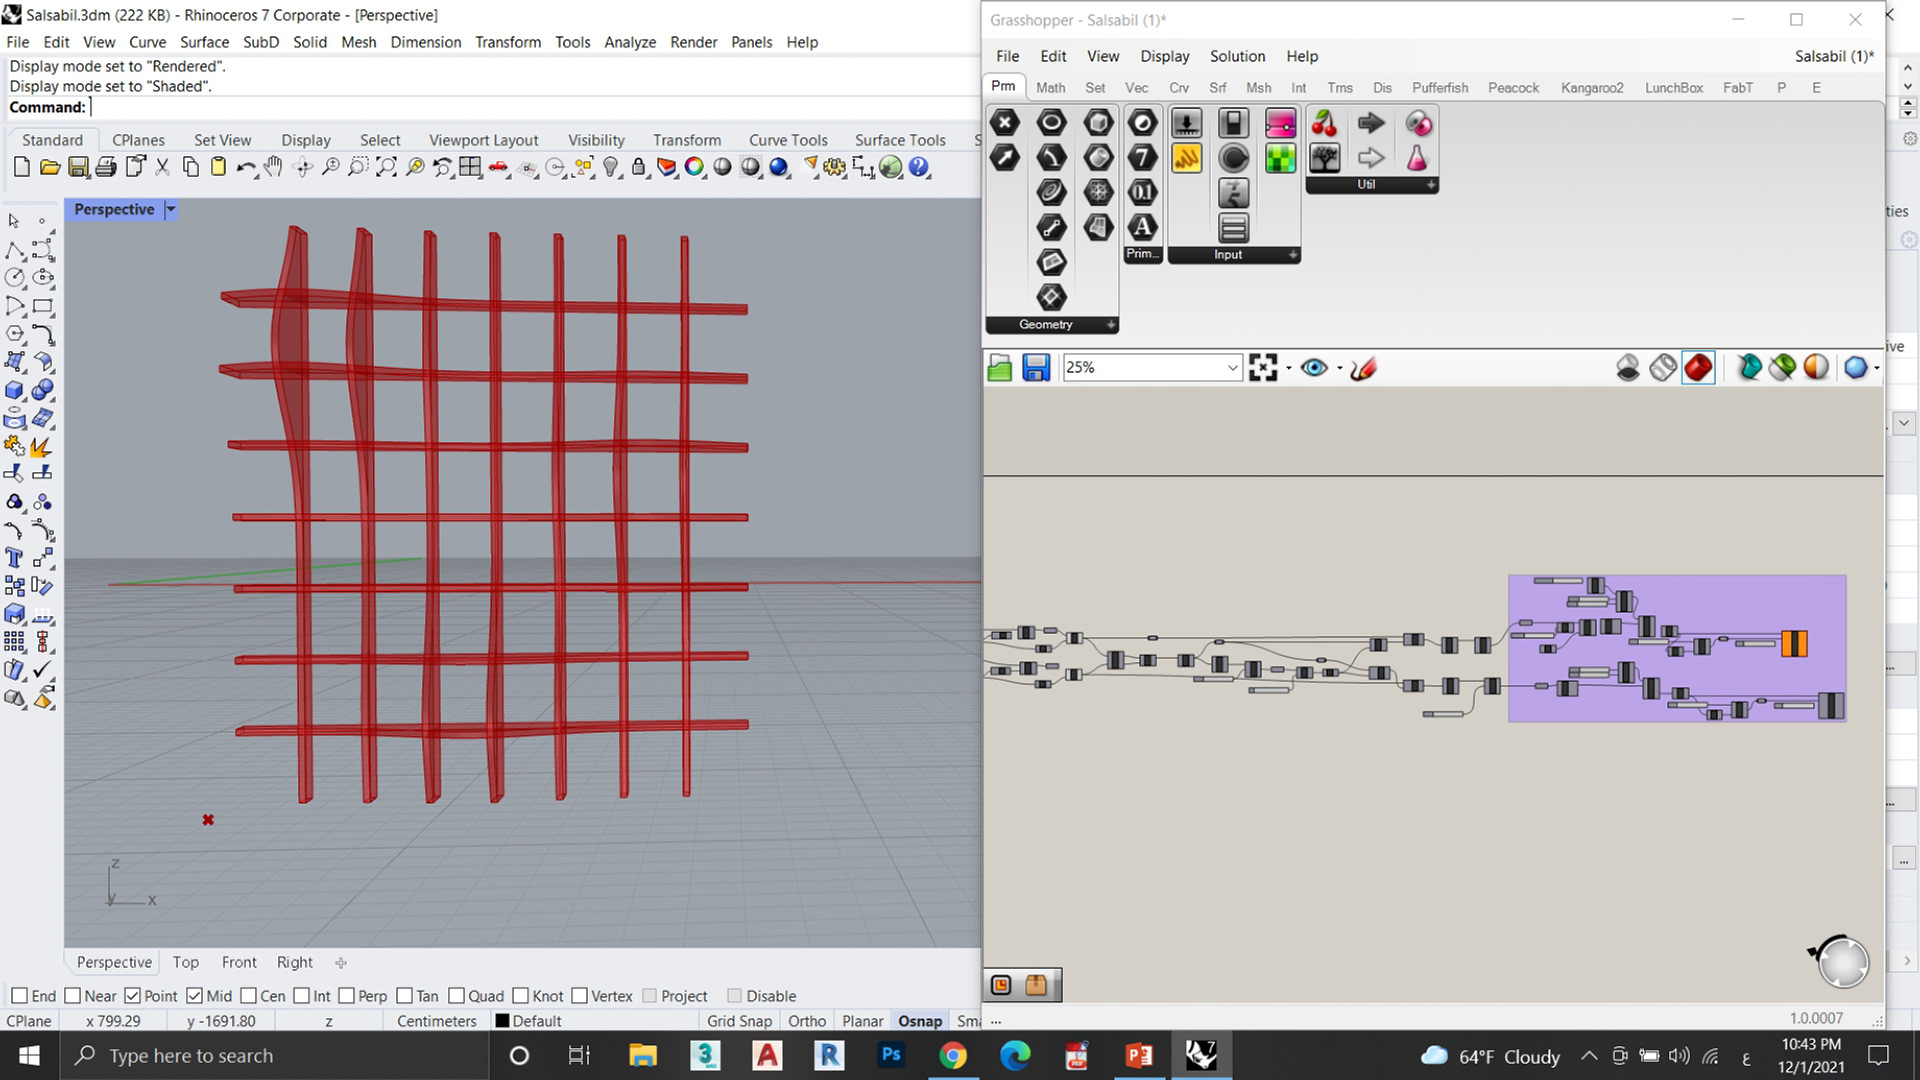Viewport: 1920px width, 1080px height.
Task: Select Rhino's Pan view hand tool
Action: [272, 168]
